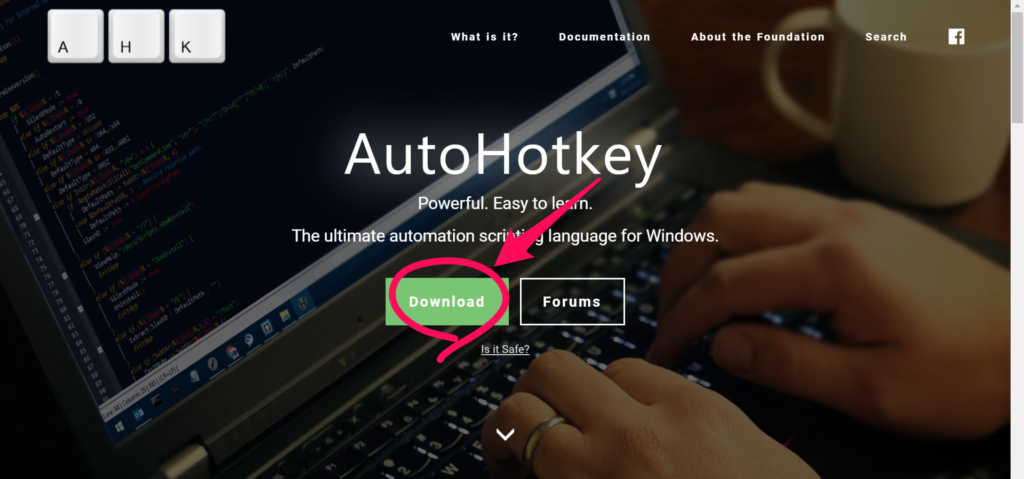Open 'About the Foundation' page
1024x479 pixels.
[x=758, y=37]
